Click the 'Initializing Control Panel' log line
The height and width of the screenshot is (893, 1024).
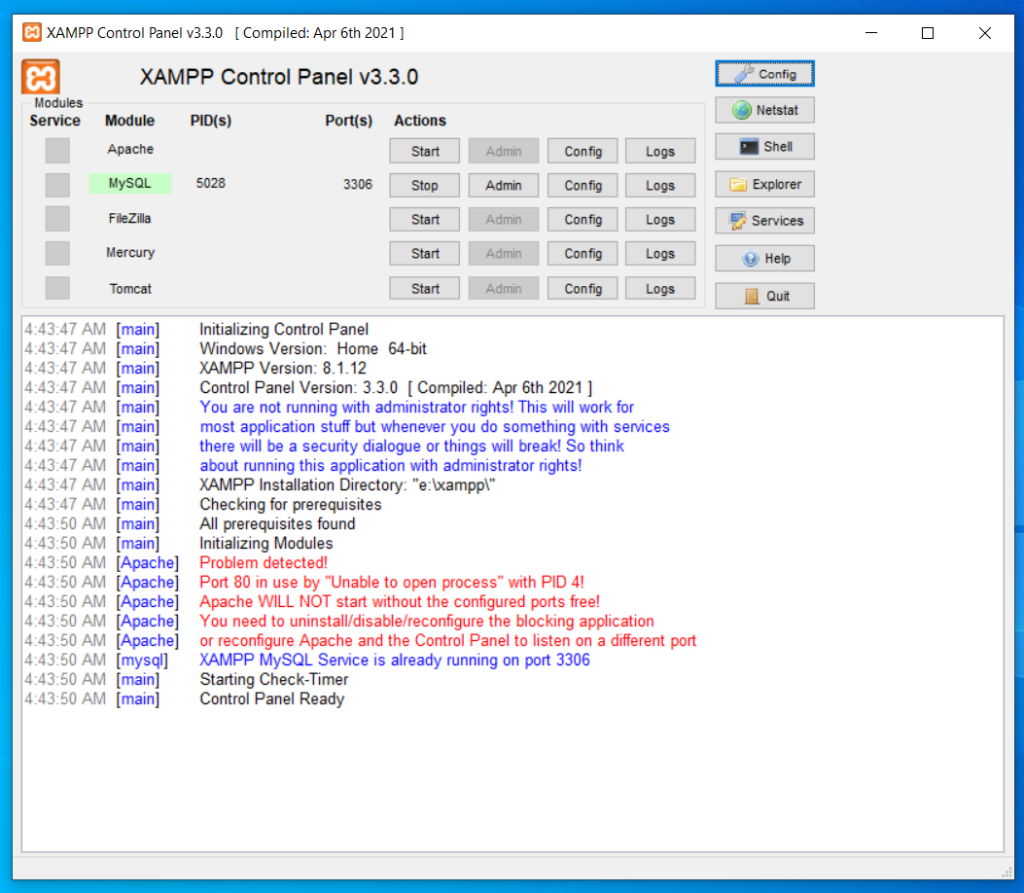284,329
